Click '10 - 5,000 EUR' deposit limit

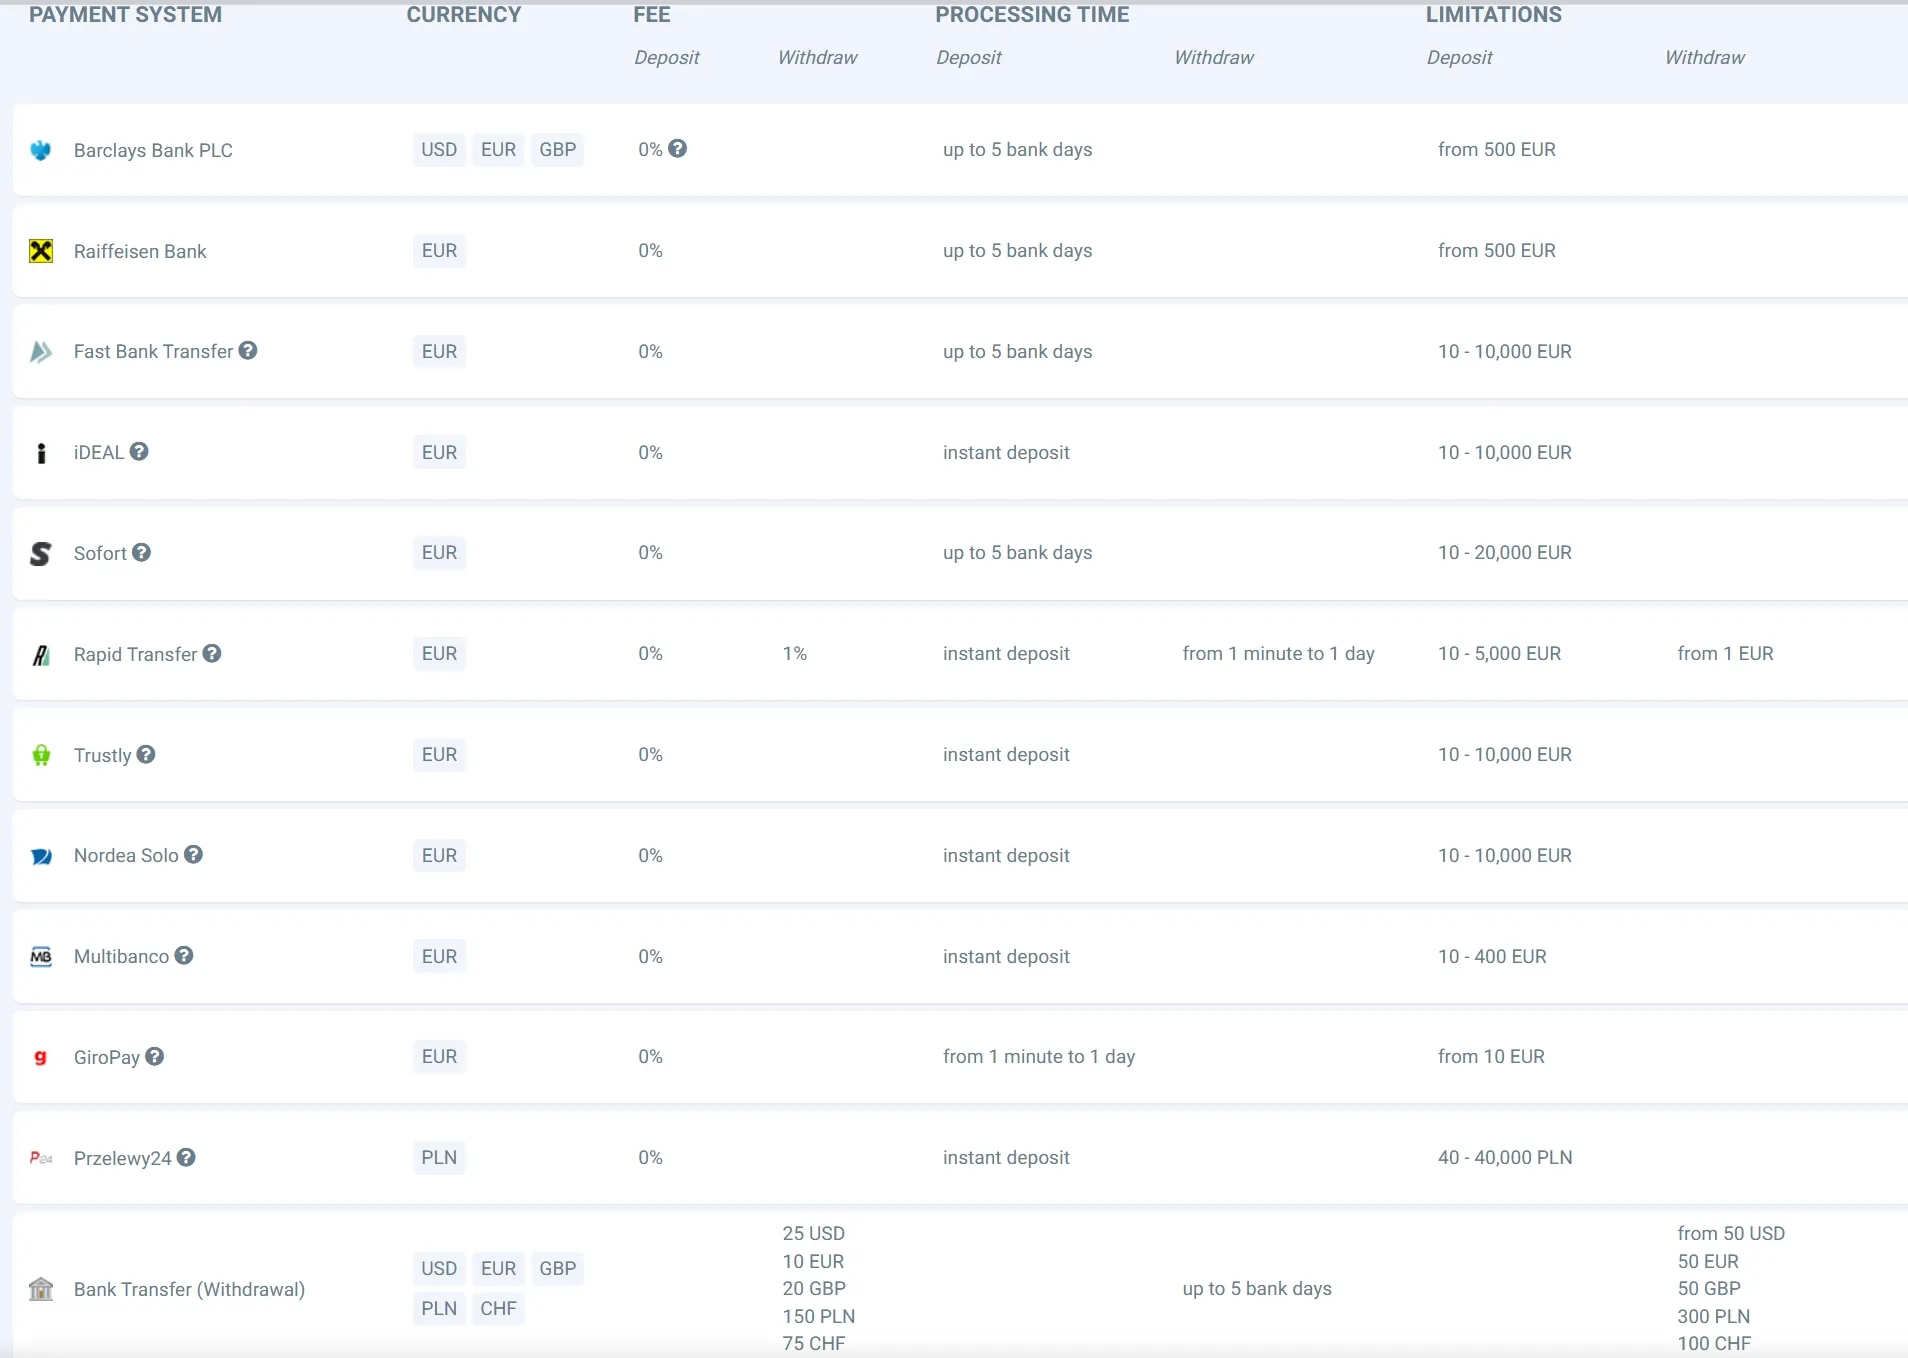coord(1500,654)
